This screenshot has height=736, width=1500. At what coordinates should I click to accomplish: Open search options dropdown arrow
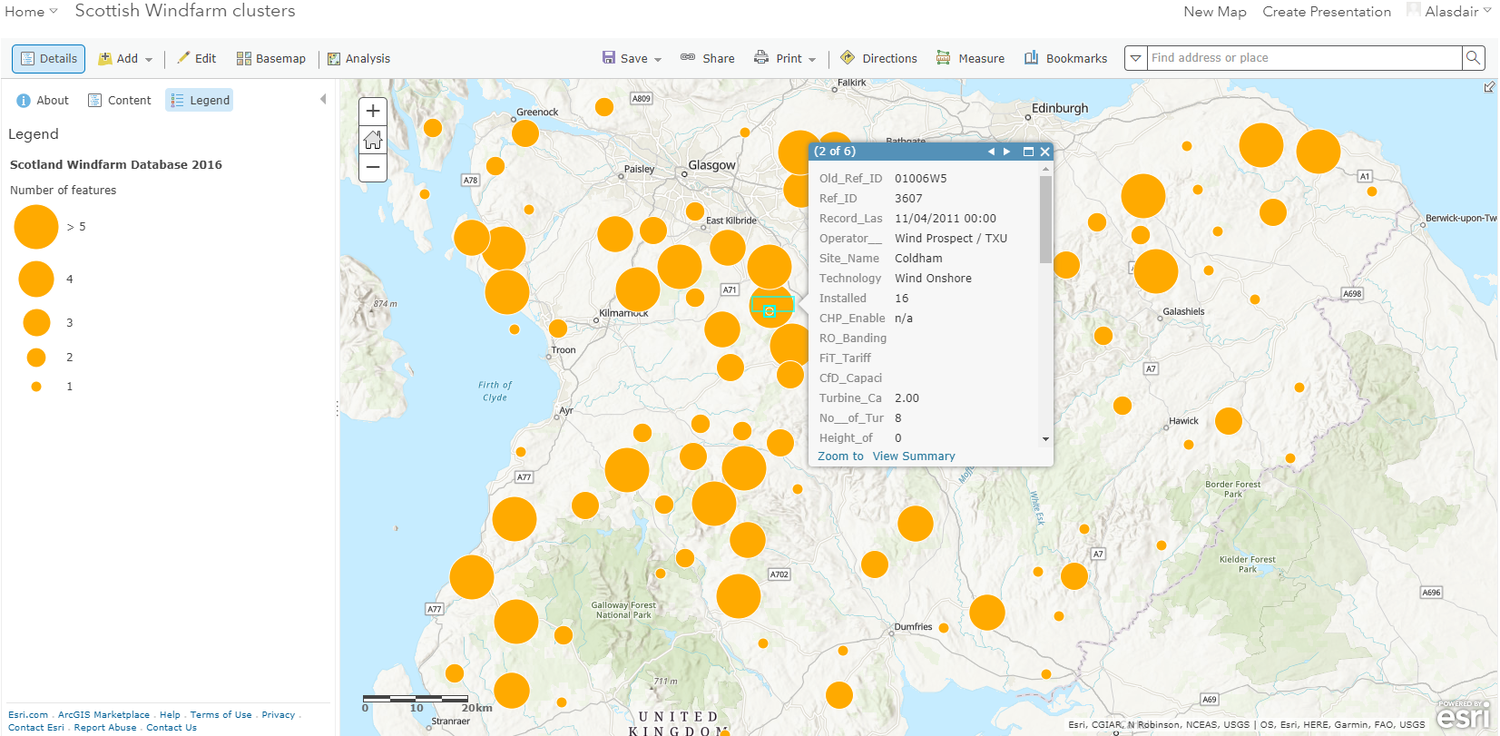(x=1135, y=58)
